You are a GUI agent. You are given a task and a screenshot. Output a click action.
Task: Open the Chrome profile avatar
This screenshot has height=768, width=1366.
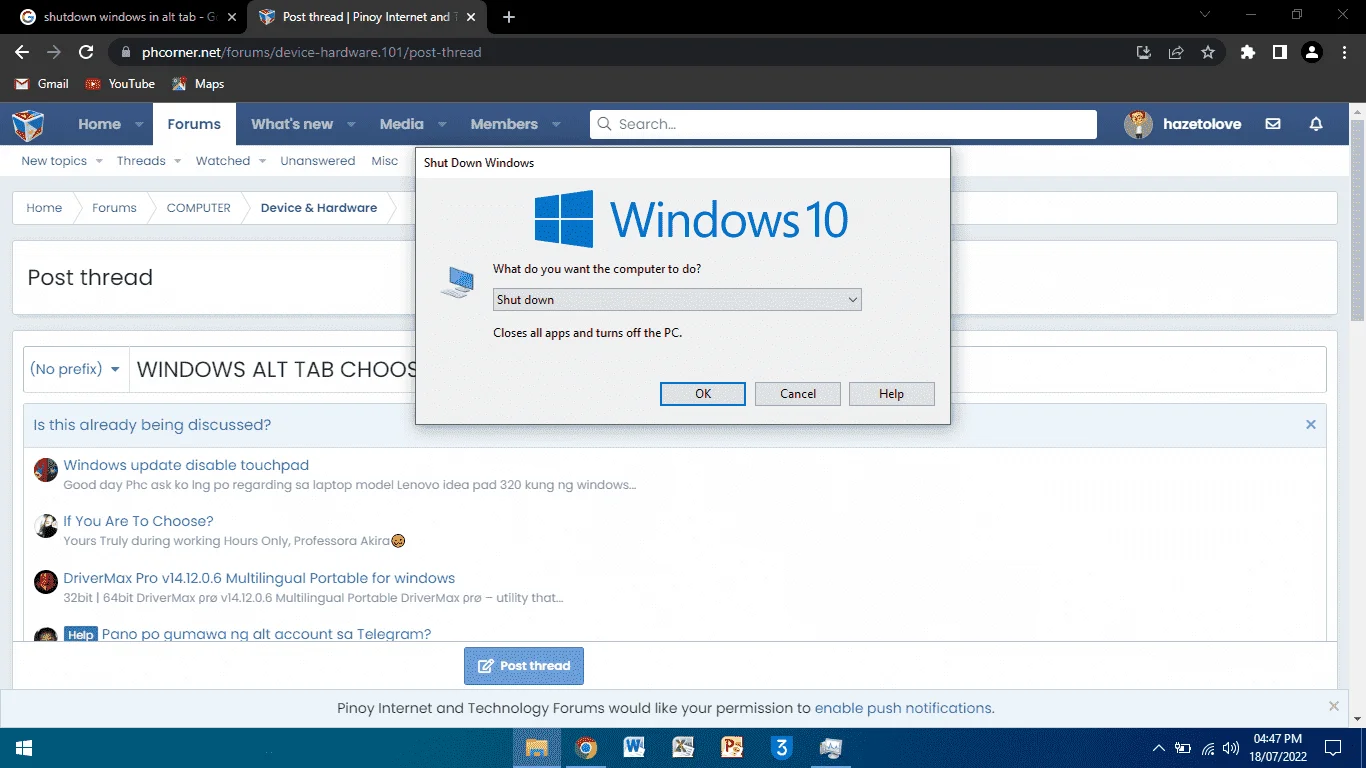1311,52
